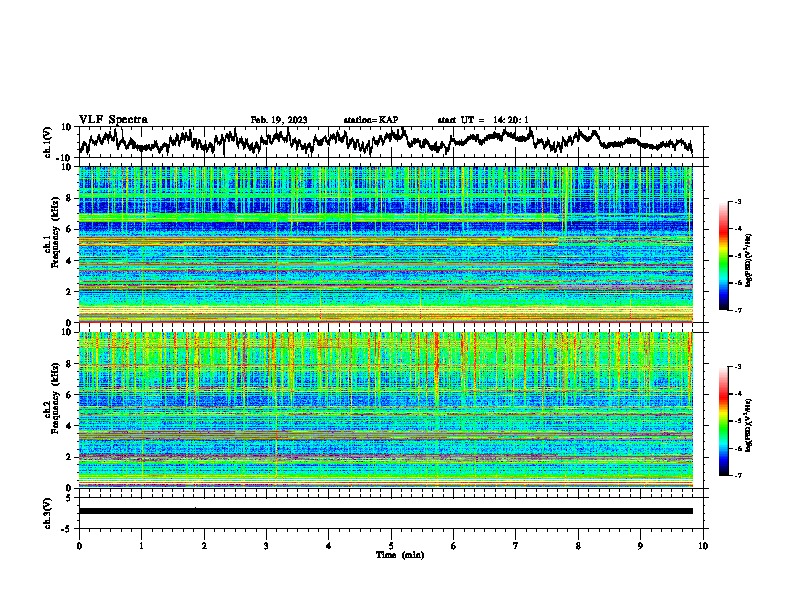This screenshot has width=792, height=612.
Task: Click the ch.1 voltage waveform trace panel
Action: pyautogui.click(x=393, y=142)
